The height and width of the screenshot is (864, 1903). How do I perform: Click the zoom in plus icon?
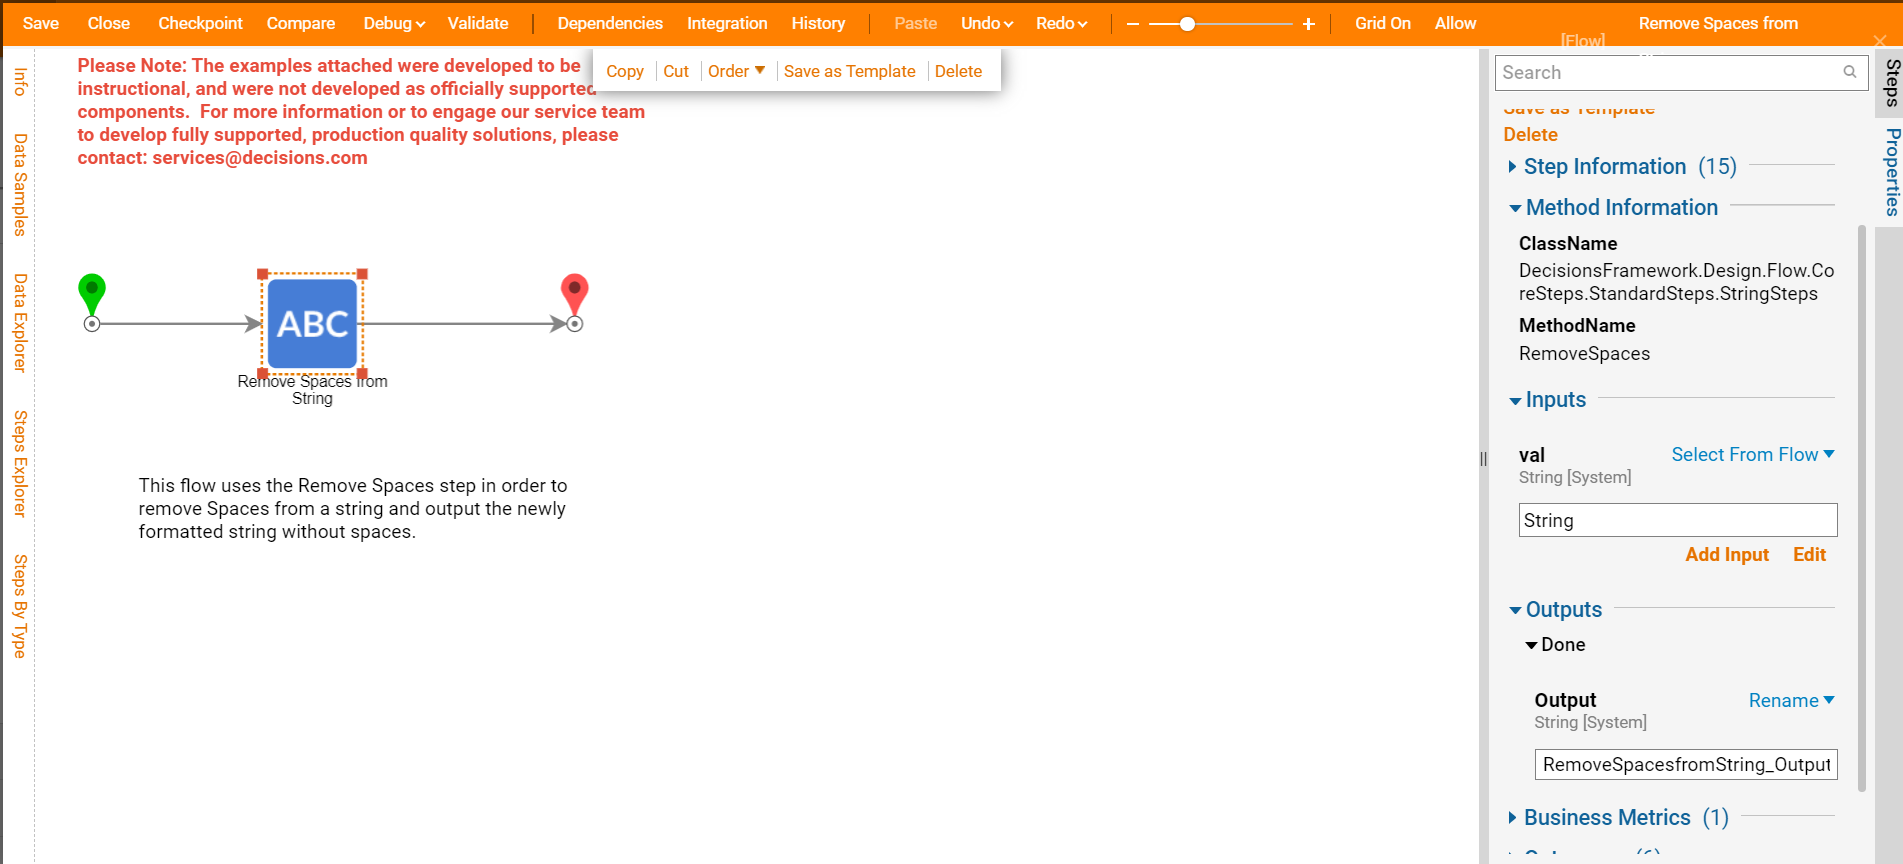[1308, 24]
